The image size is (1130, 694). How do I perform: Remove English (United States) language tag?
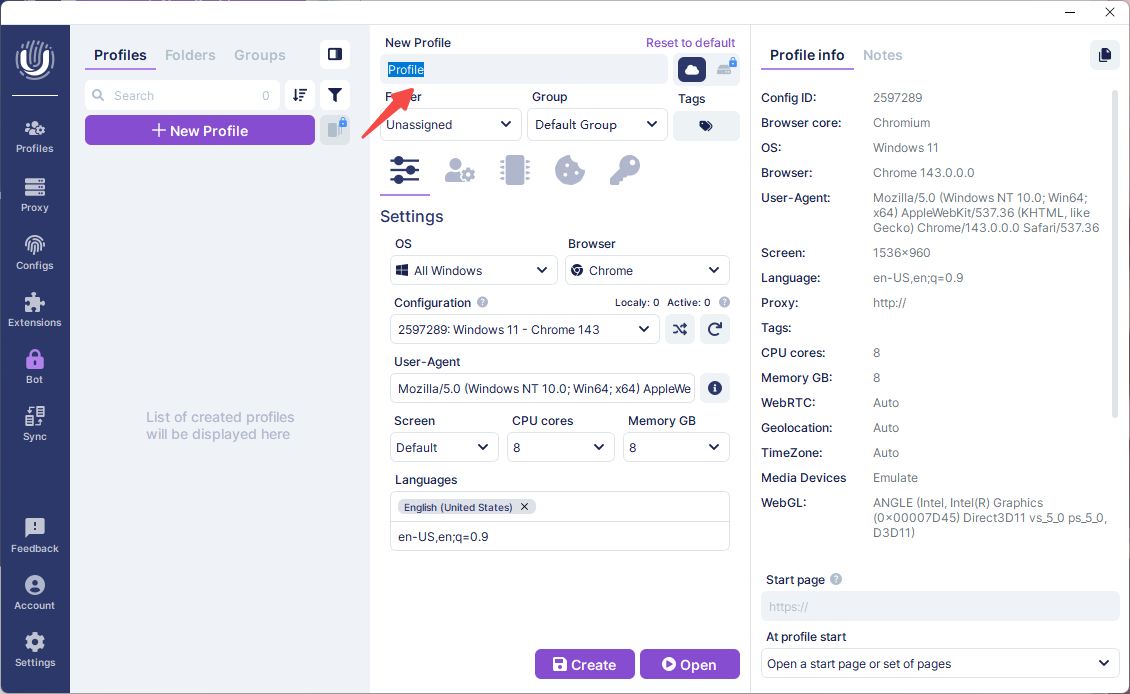pyautogui.click(x=525, y=507)
